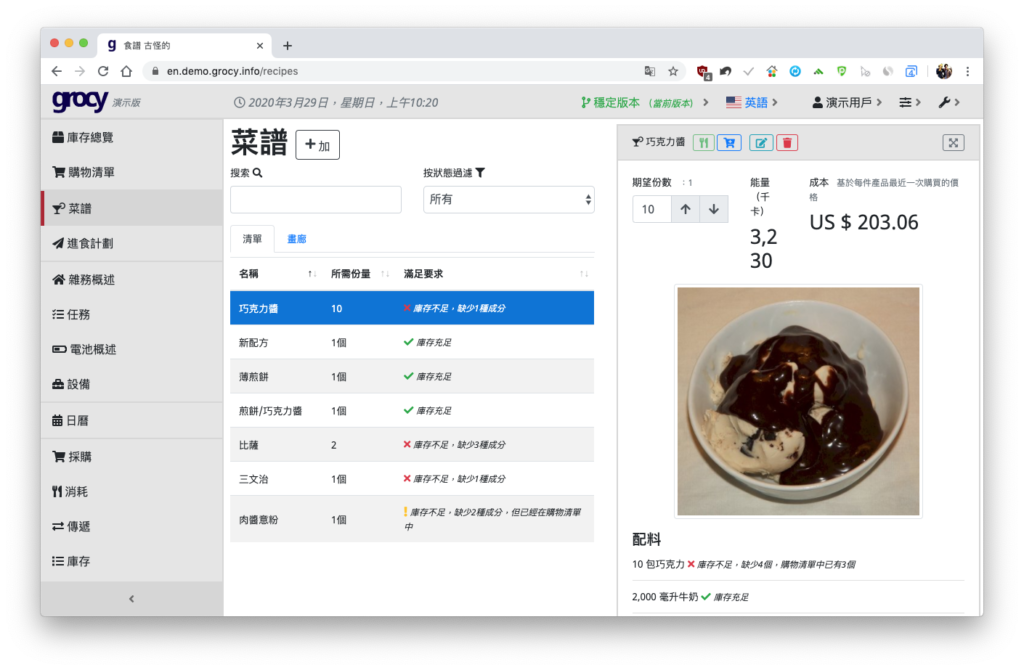Screen dimensions: 1024x670
Task: Open the Chrome three-dot menu
Action: click(968, 71)
